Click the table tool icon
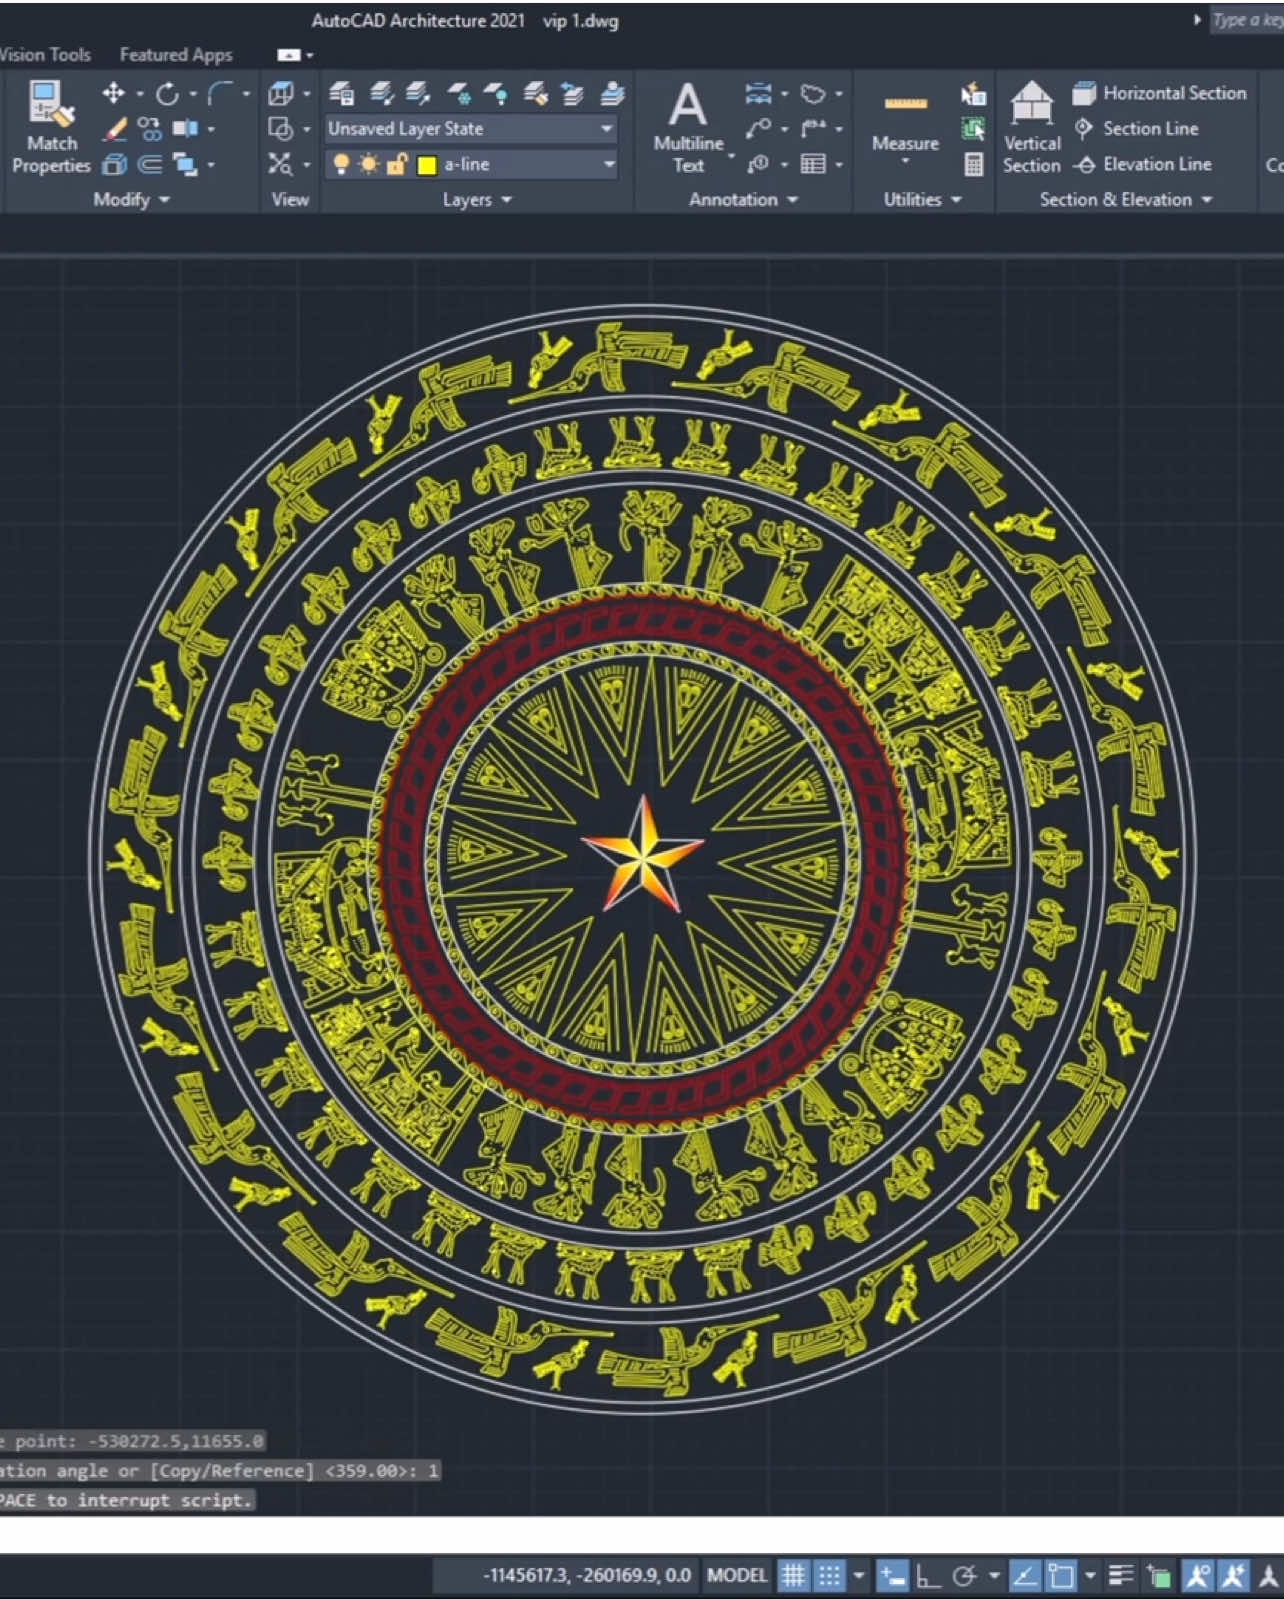Image resolution: width=1284 pixels, height=1599 pixels. (x=813, y=164)
